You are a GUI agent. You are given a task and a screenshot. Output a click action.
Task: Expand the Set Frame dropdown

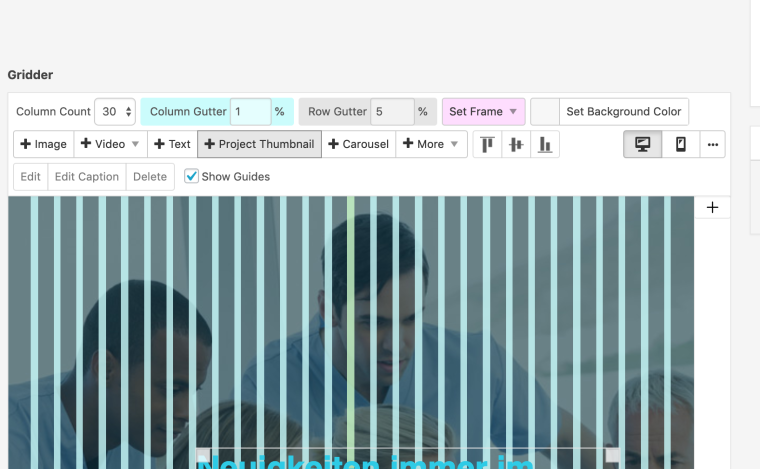click(x=483, y=112)
